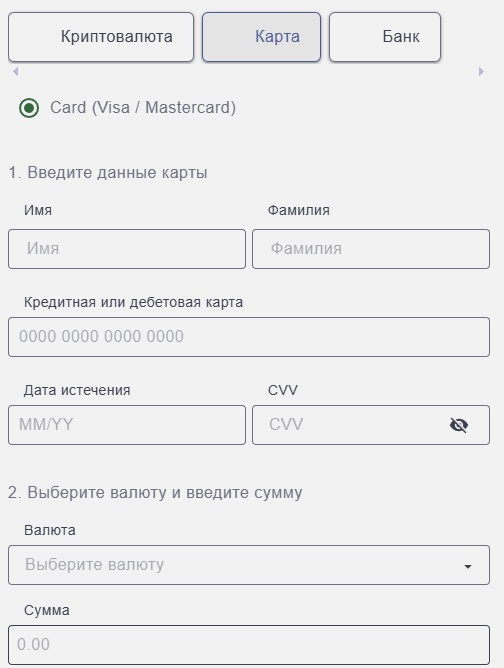Screen dimensions: 504x668
Task: Select the Card (Visa / Mastercard) radio button
Action: [29, 108]
